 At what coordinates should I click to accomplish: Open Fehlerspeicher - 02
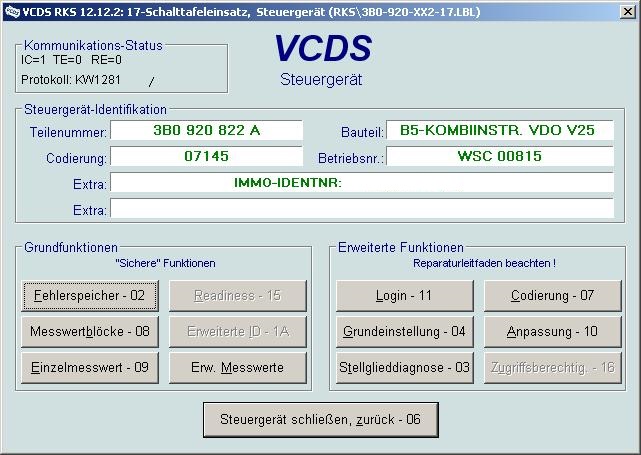pos(90,296)
